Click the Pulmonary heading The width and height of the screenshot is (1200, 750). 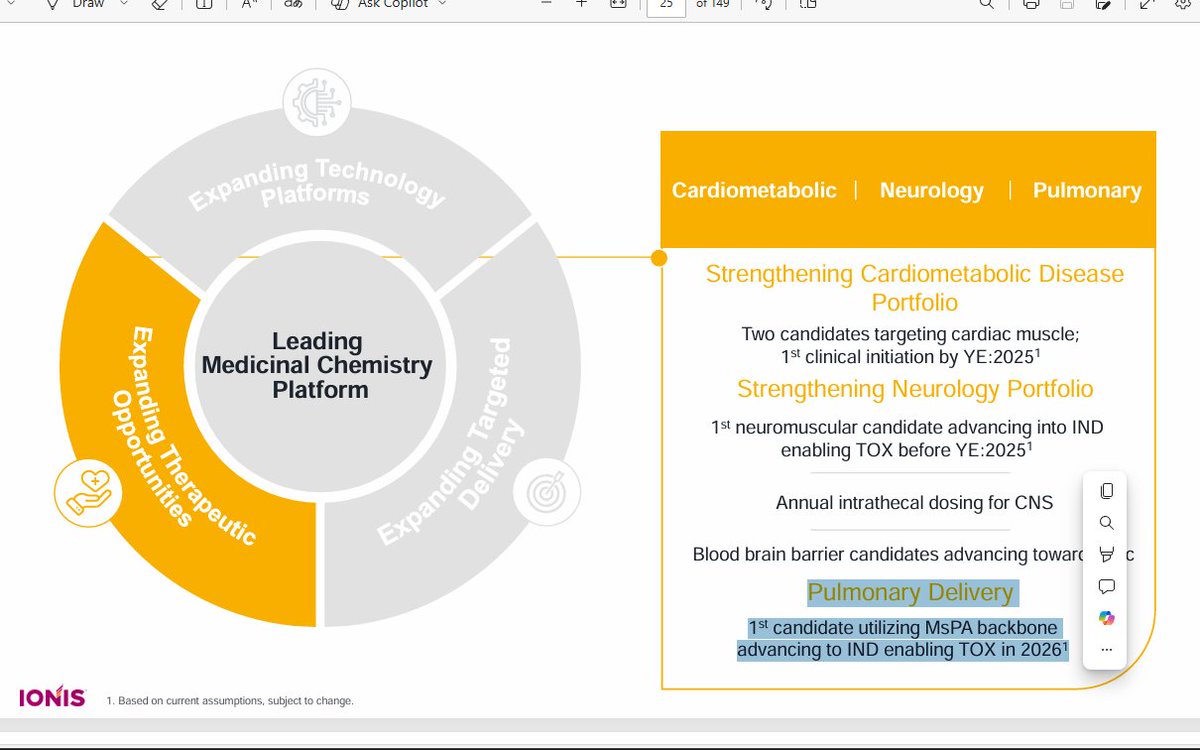[1087, 190]
